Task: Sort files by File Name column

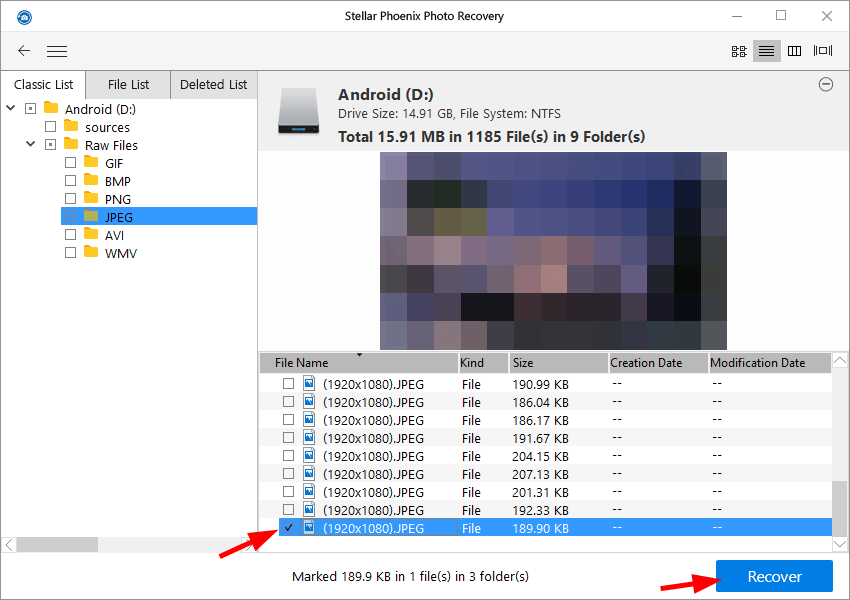Action: 358,363
